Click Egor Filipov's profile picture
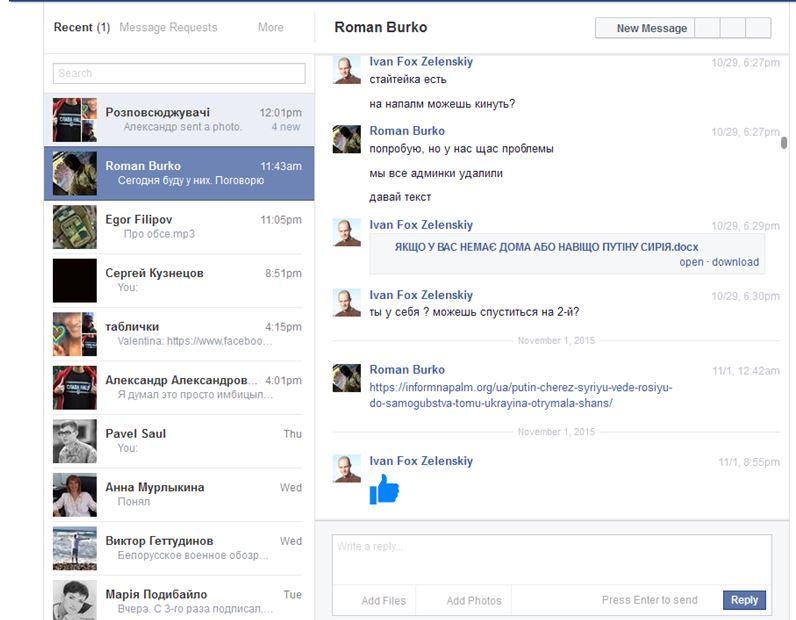This screenshot has height=620, width=796. tap(74, 227)
